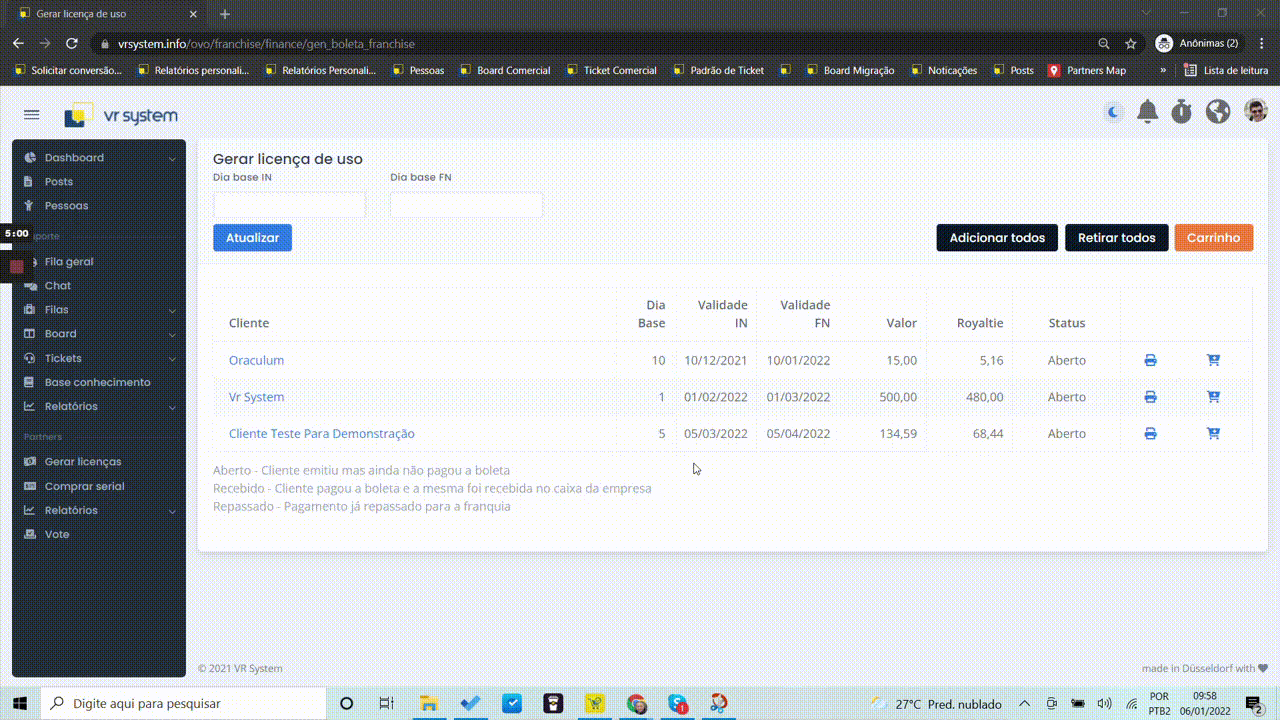Open Gerar licenças in sidebar
The width and height of the screenshot is (1280, 720).
click(x=82, y=462)
